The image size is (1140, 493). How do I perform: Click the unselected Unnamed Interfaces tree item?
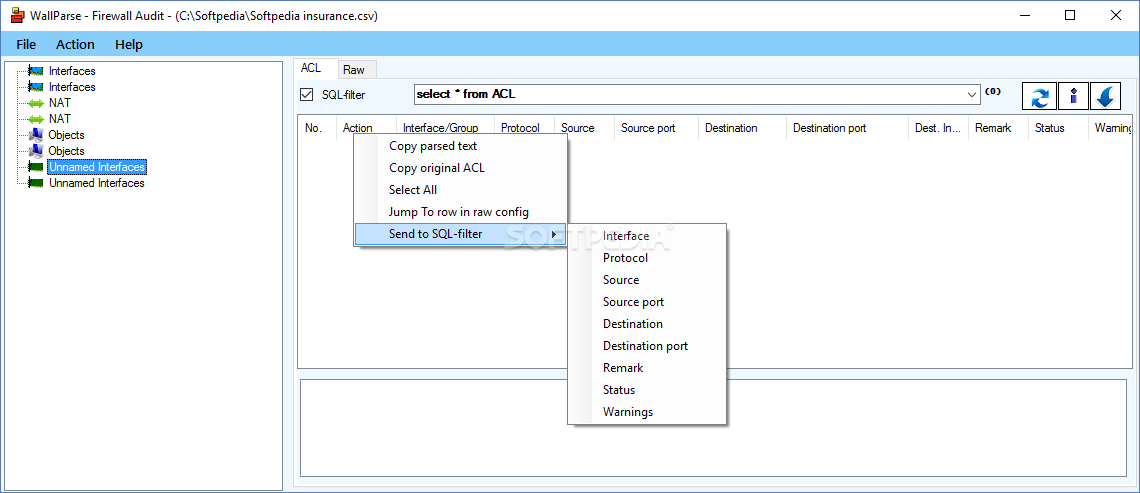click(x=97, y=183)
